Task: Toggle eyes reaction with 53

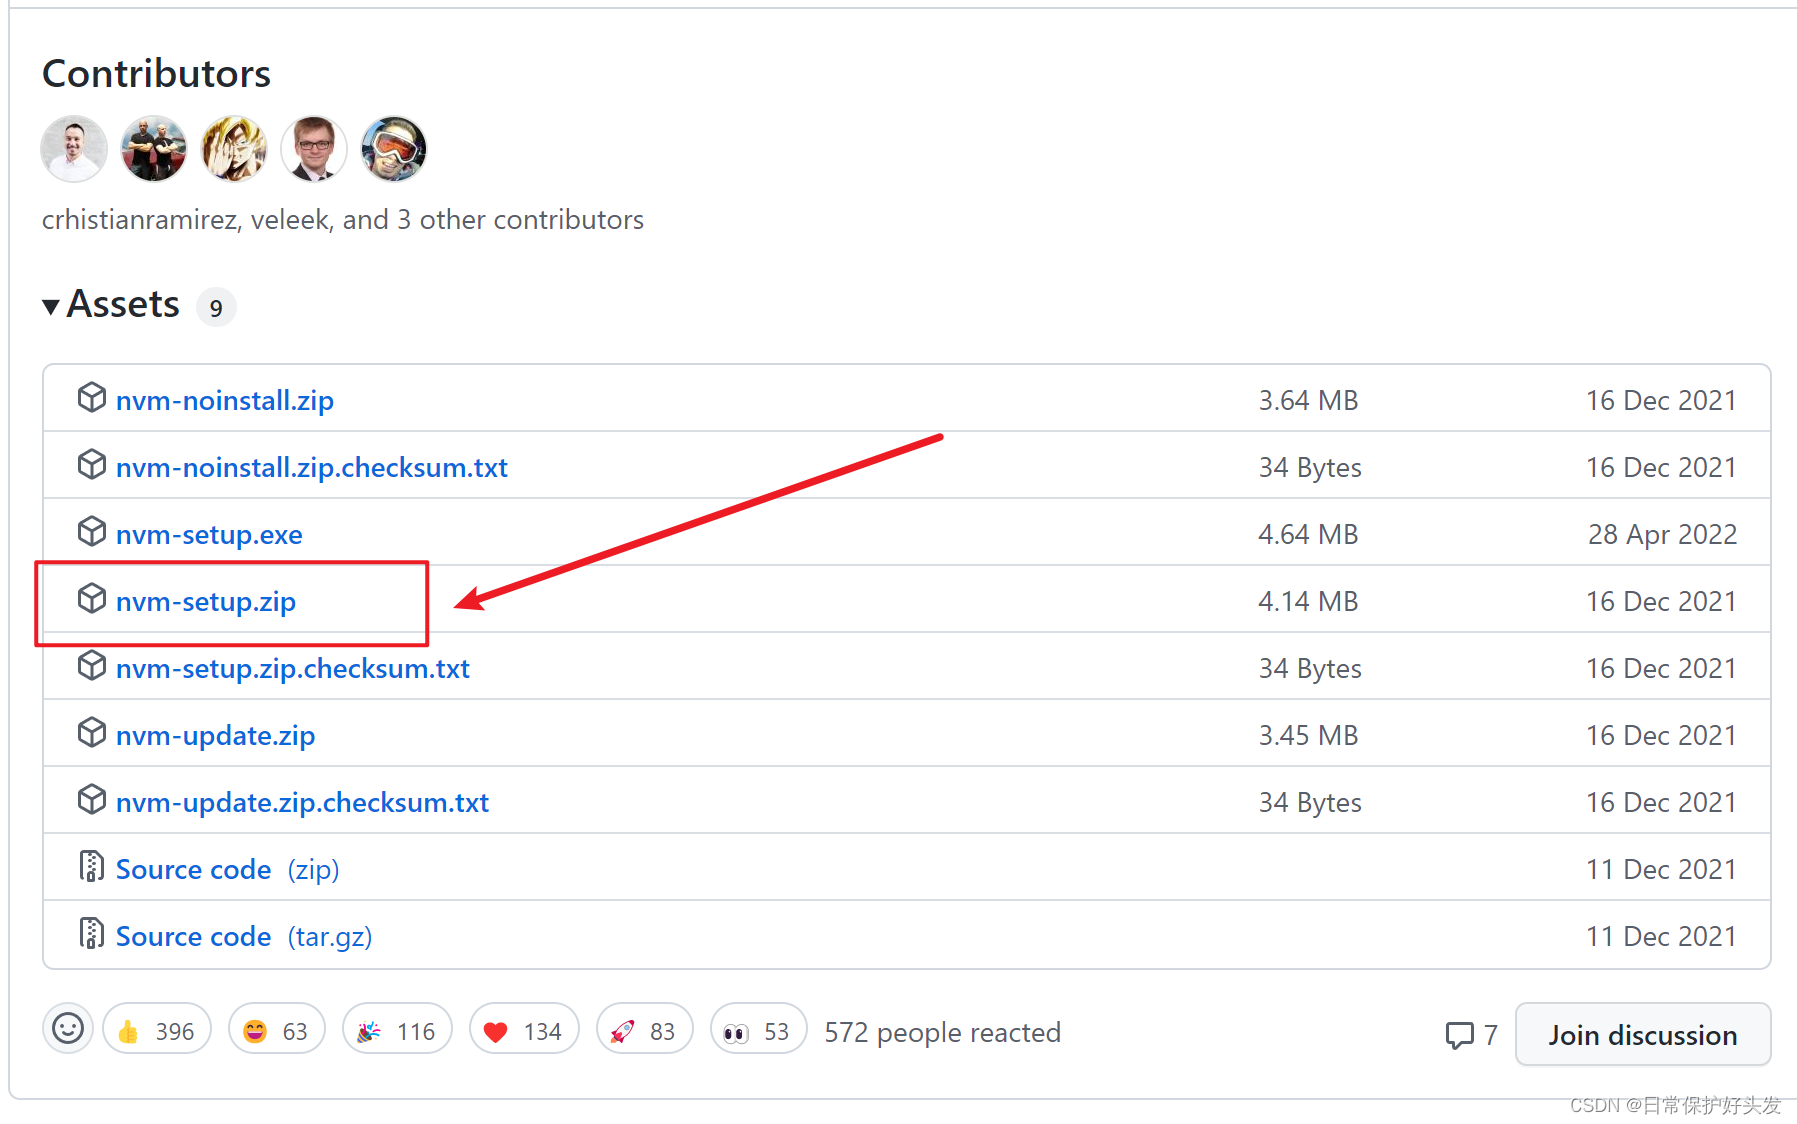Action: tap(758, 1030)
